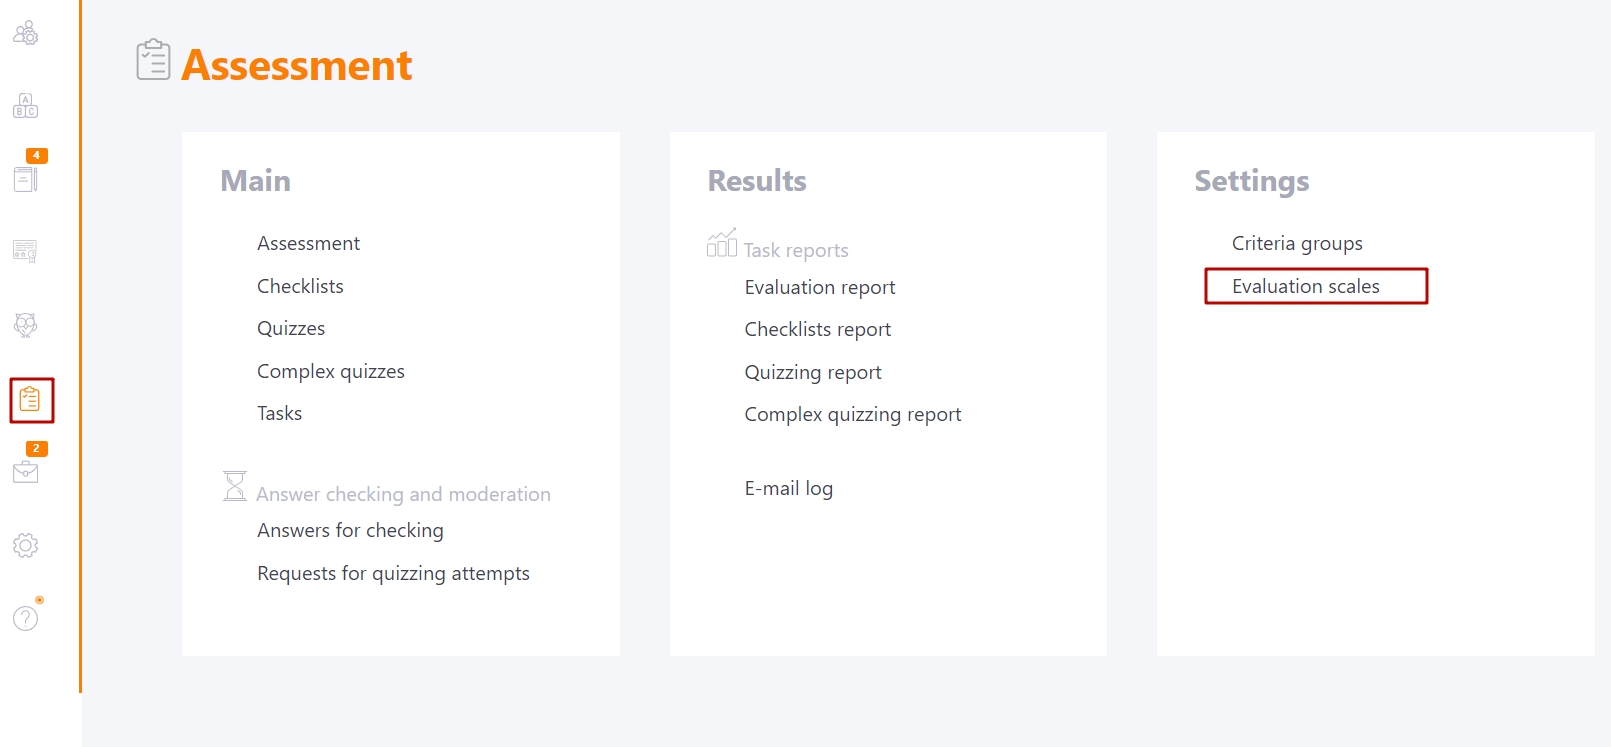Open the owl mascot sidebar icon
This screenshot has width=1611, height=747.
tap(26, 325)
